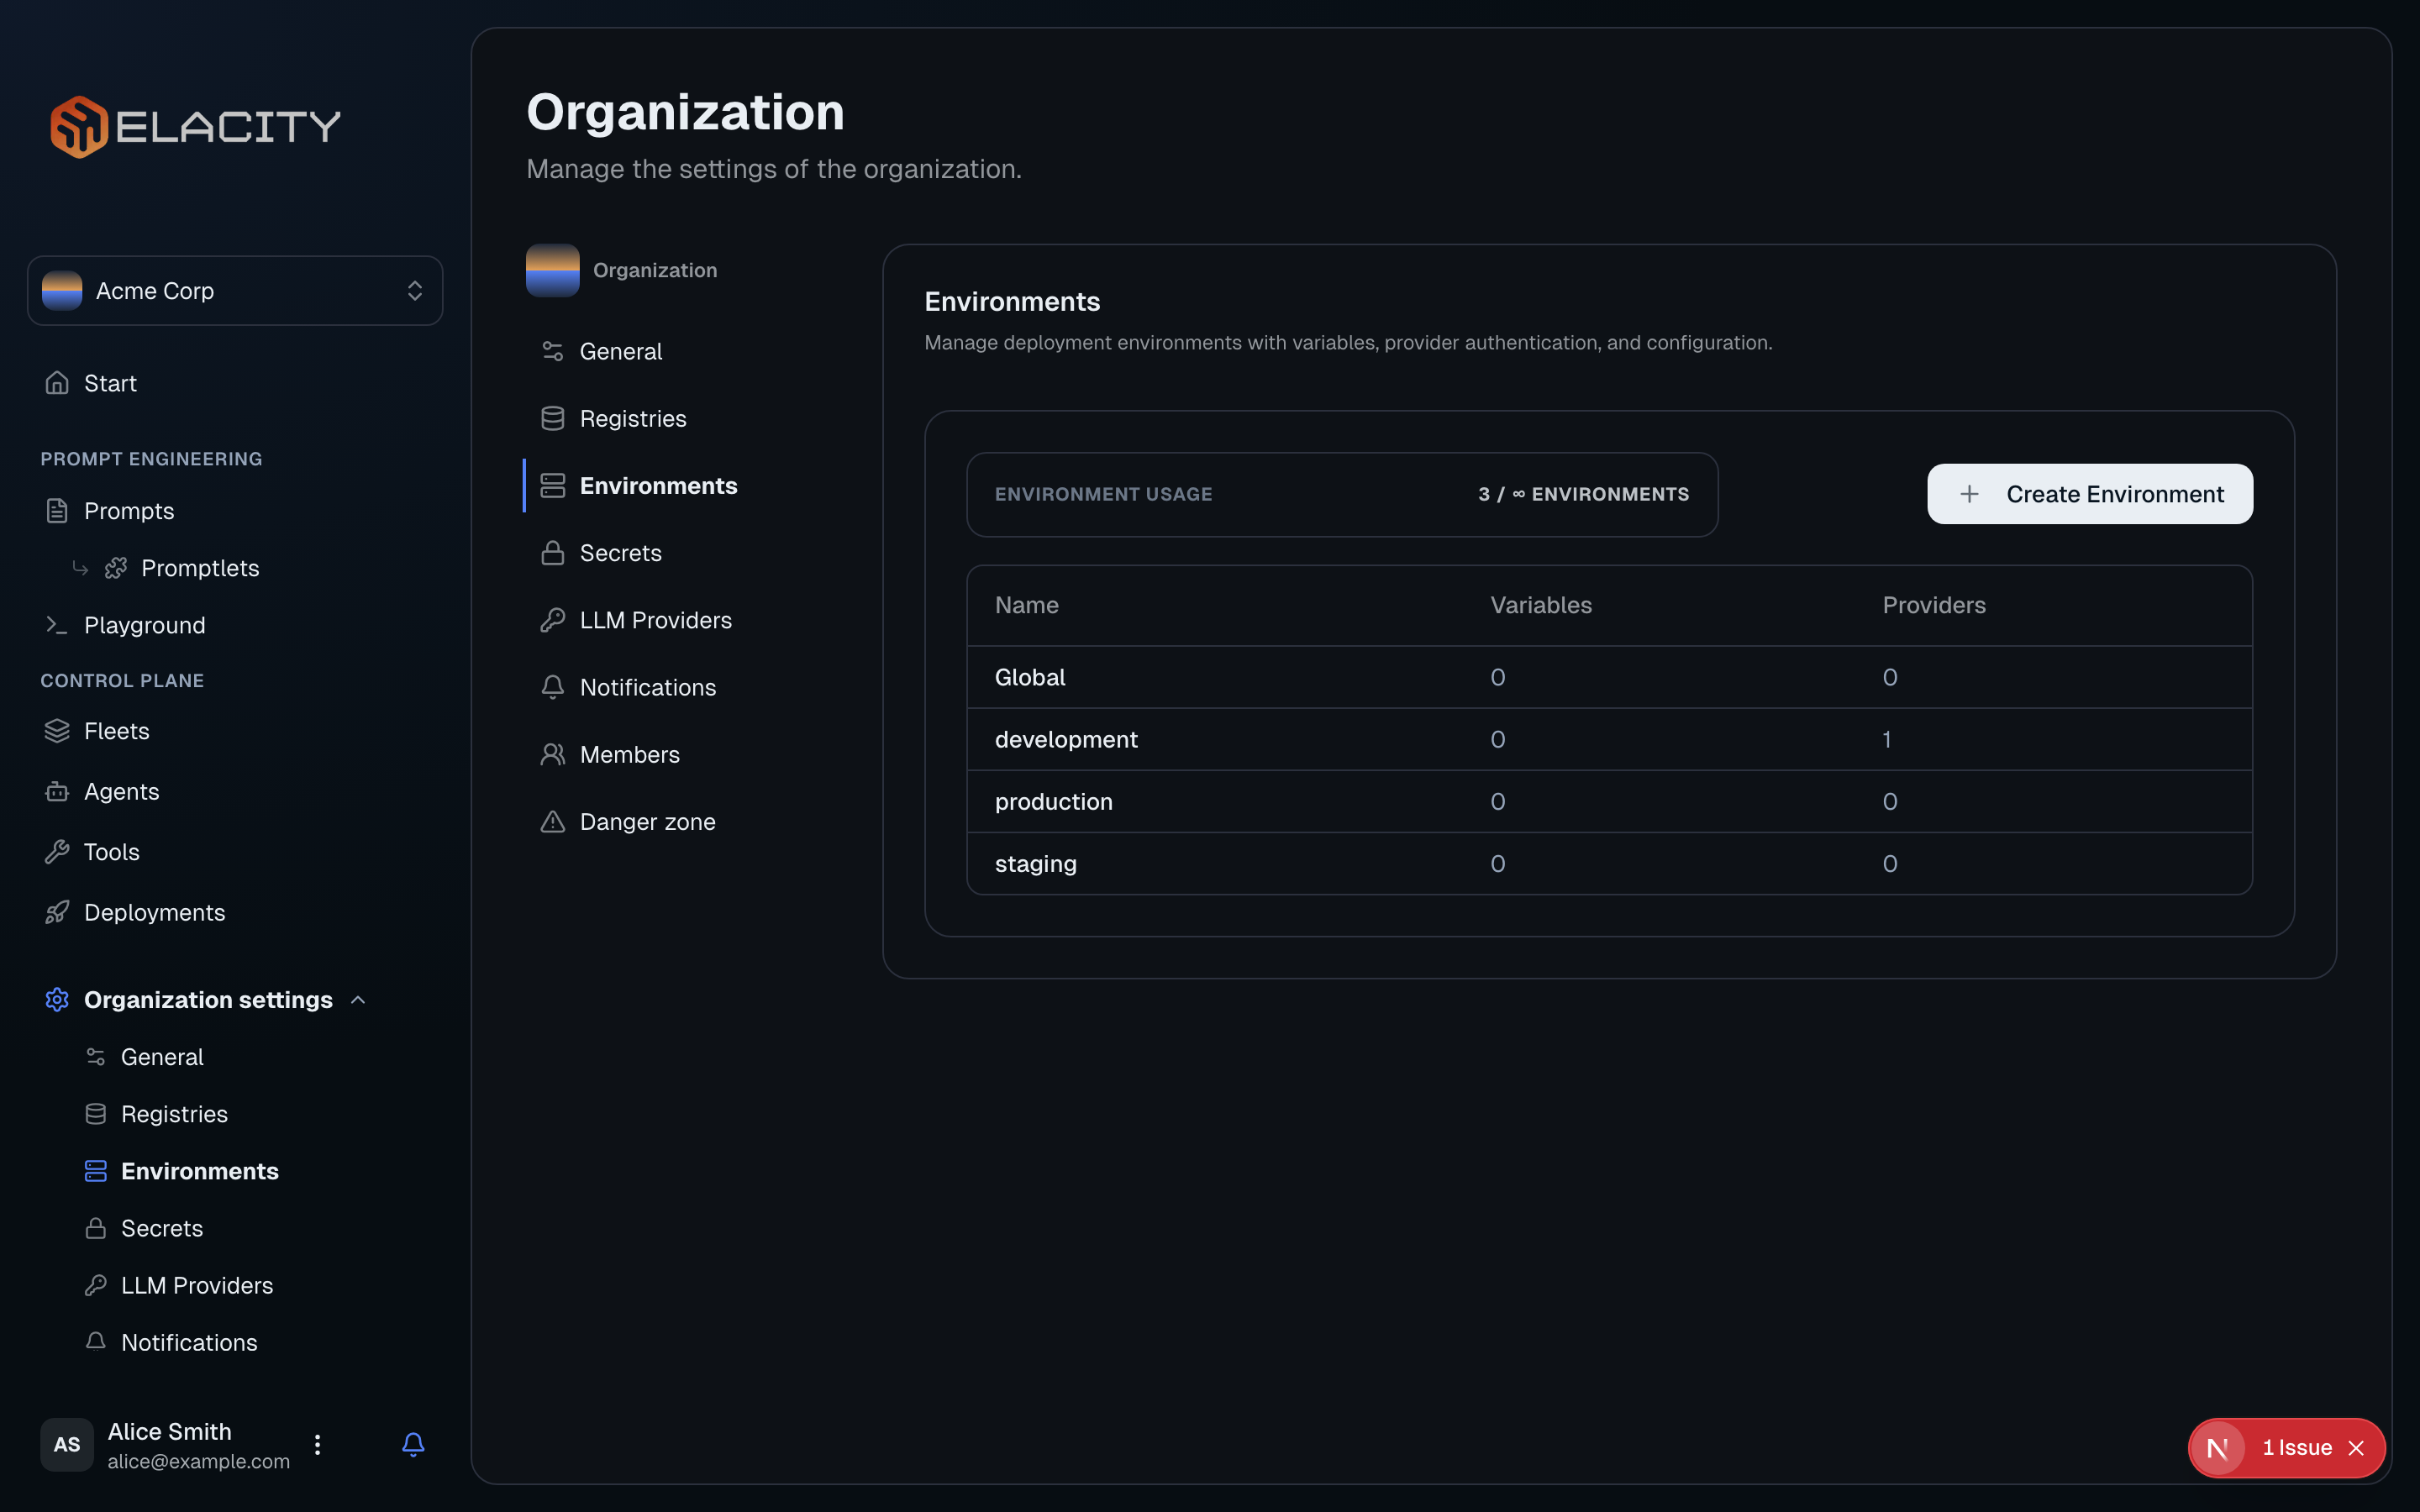Switch to the Secrets settings tab
The height and width of the screenshot is (1512, 2420).
[x=620, y=552]
